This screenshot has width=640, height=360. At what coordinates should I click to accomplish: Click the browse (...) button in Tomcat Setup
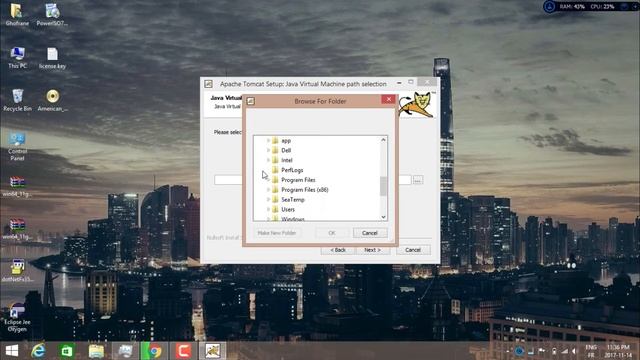[418, 180]
